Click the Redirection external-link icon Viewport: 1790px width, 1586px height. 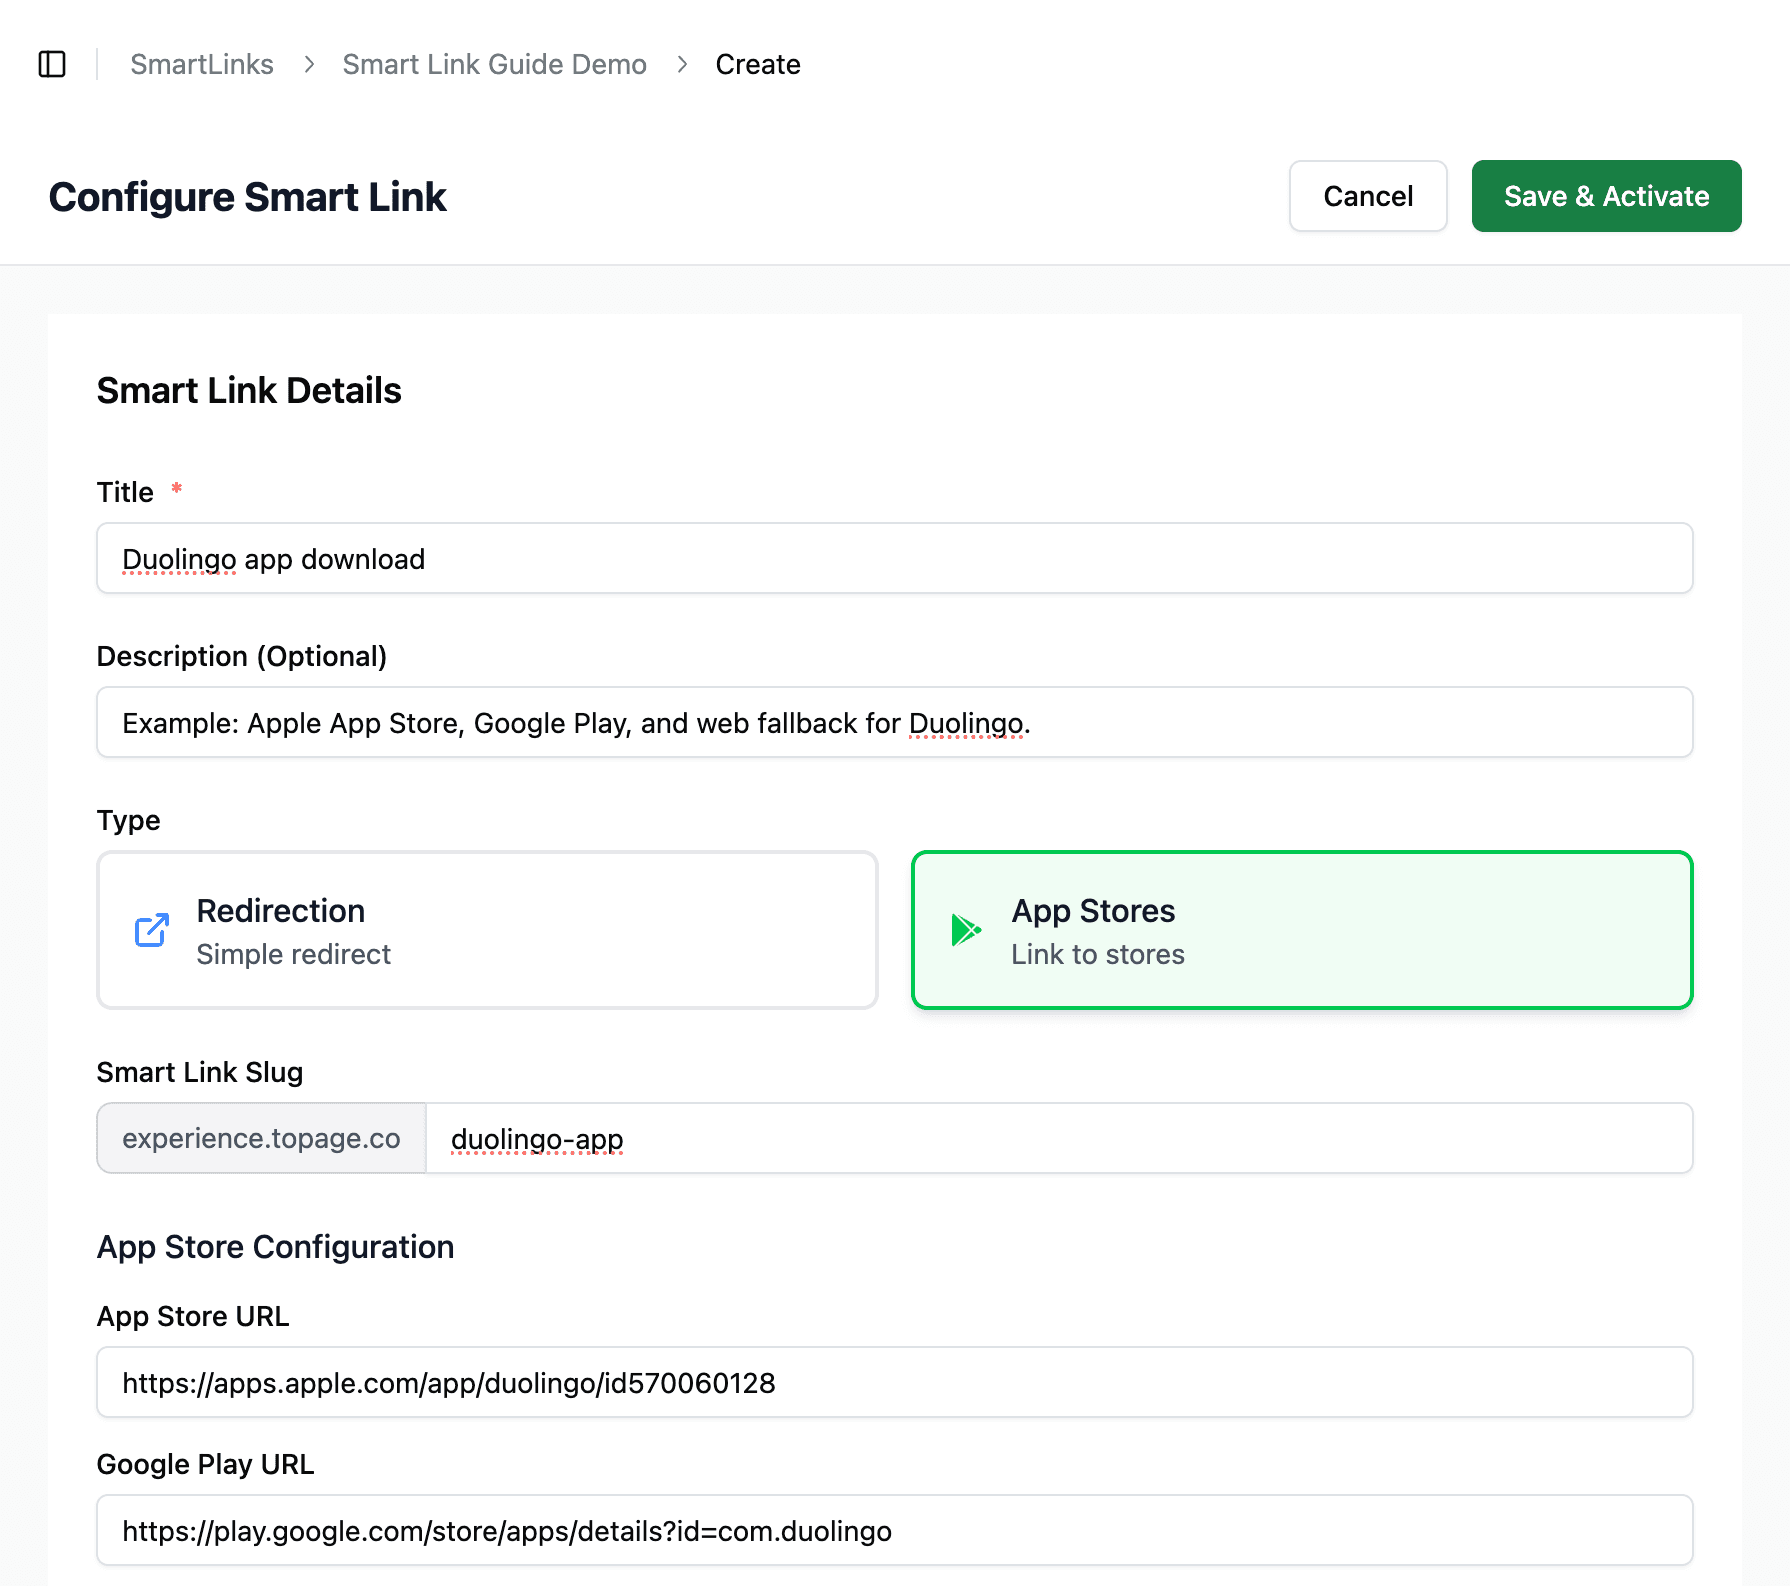pos(152,930)
